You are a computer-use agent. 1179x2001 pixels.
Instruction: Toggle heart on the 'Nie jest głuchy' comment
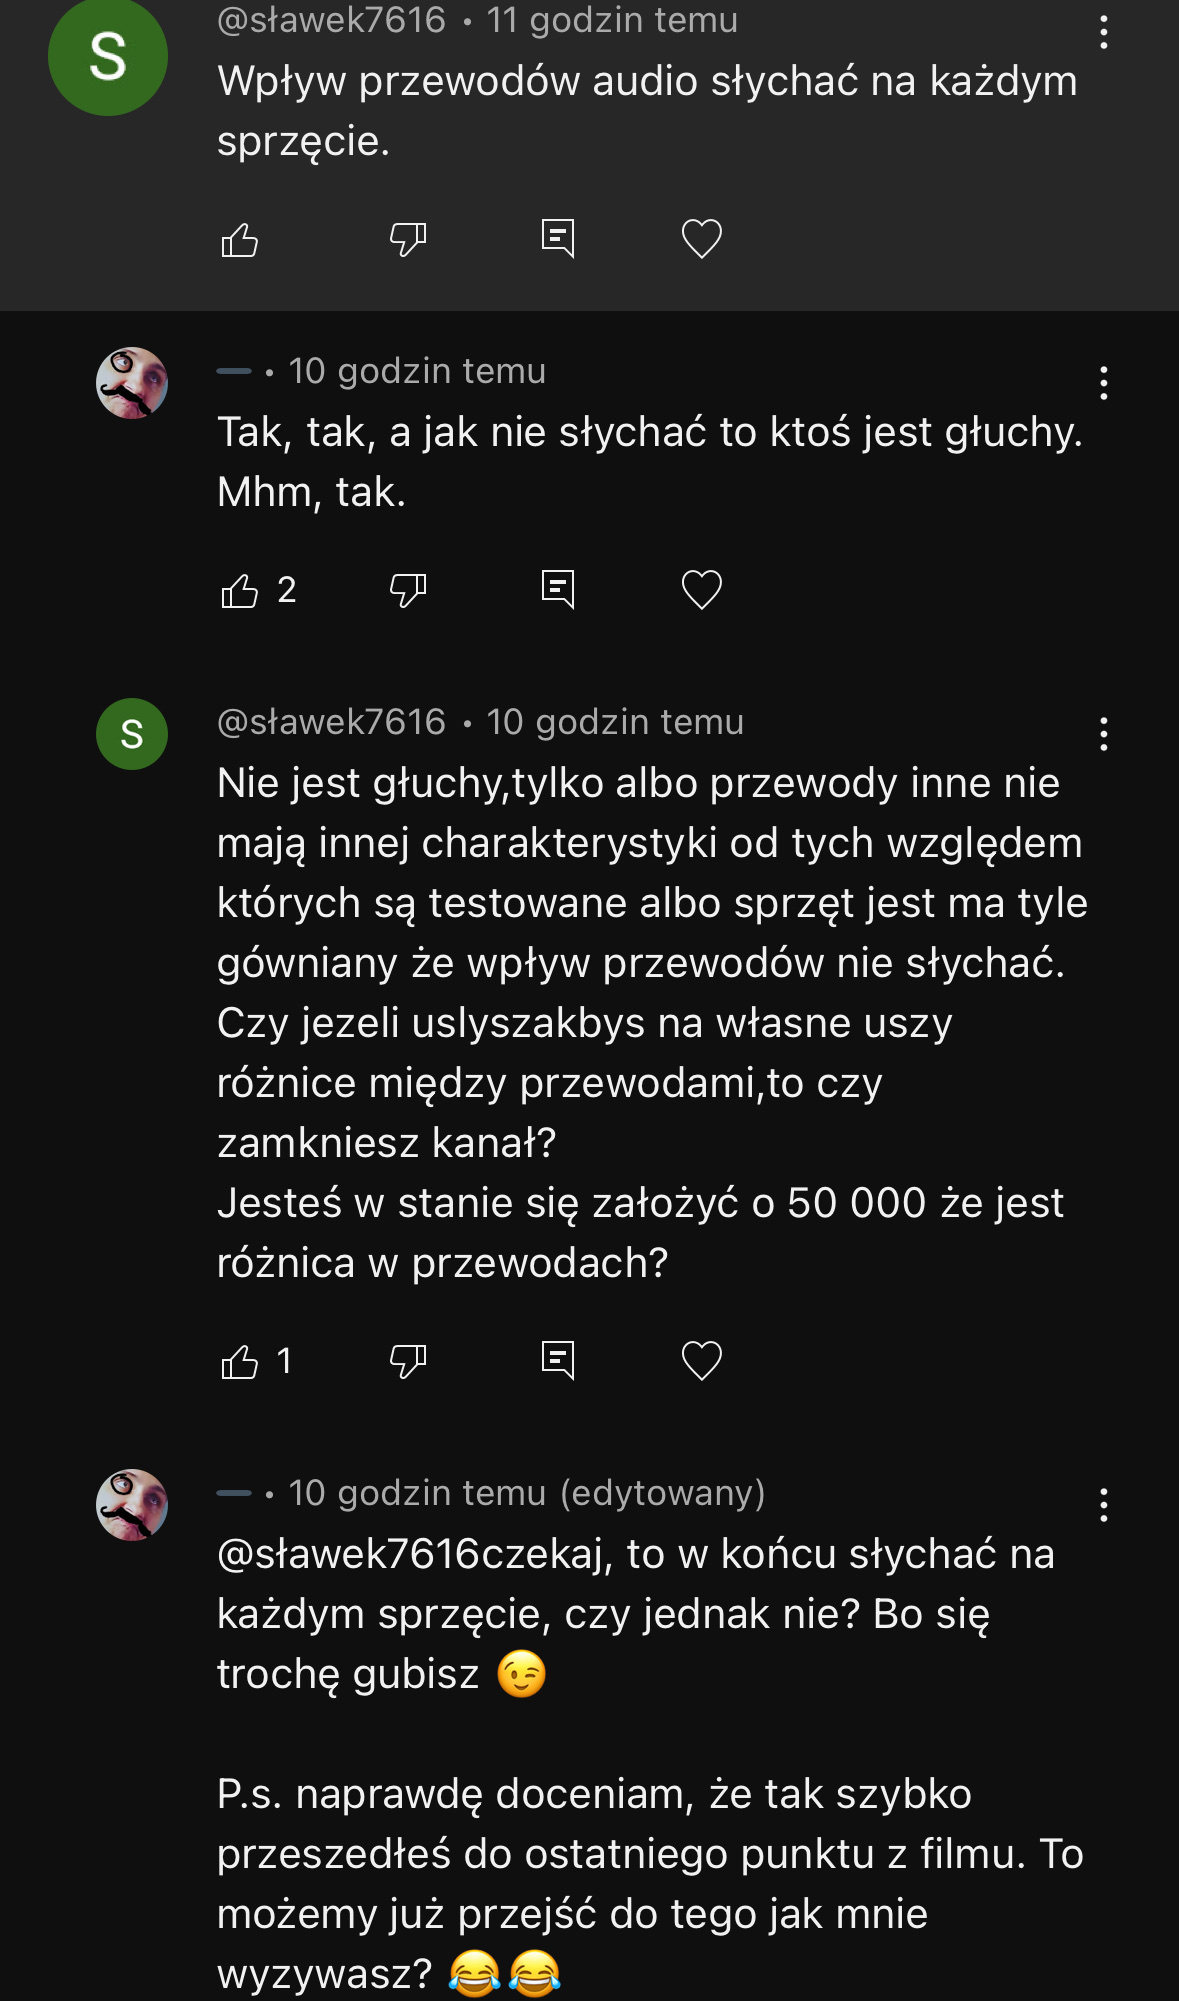[x=701, y=1361]
